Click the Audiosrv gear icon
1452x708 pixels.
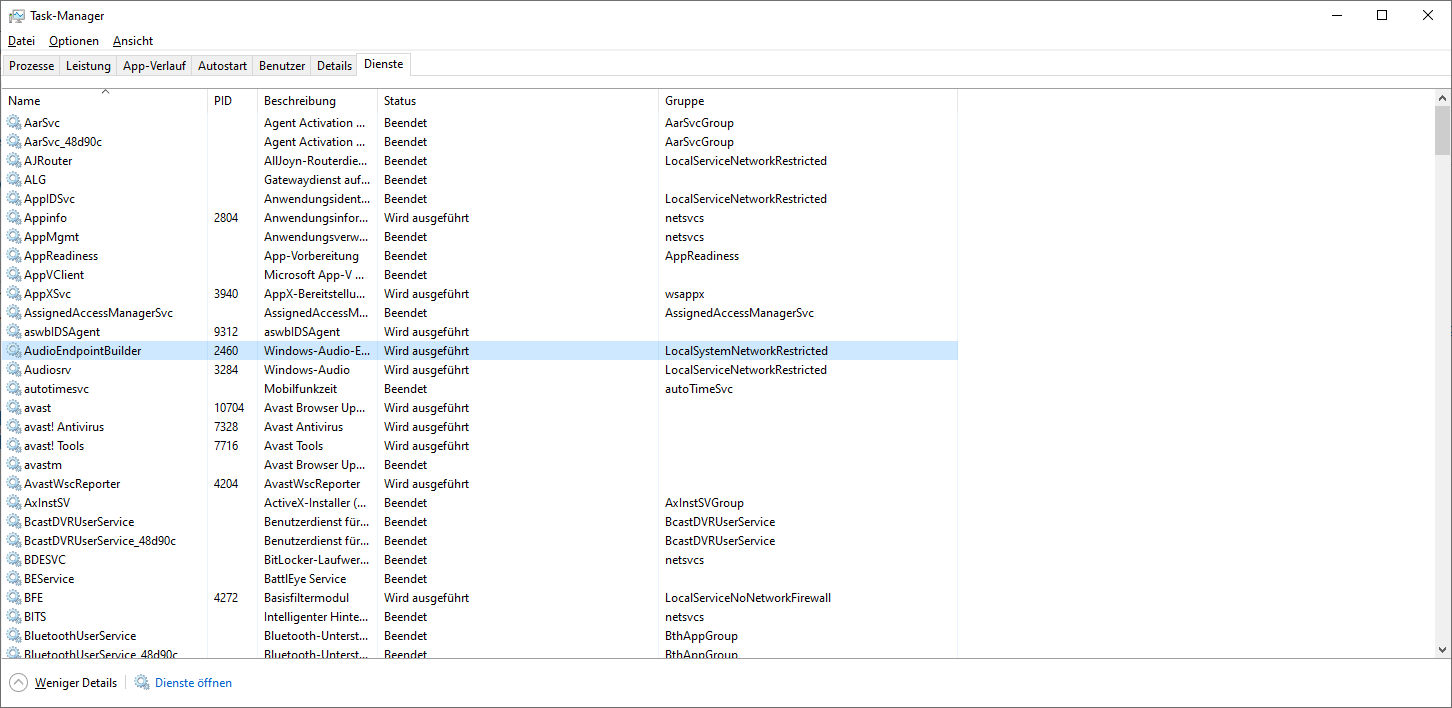coord(14,370)
